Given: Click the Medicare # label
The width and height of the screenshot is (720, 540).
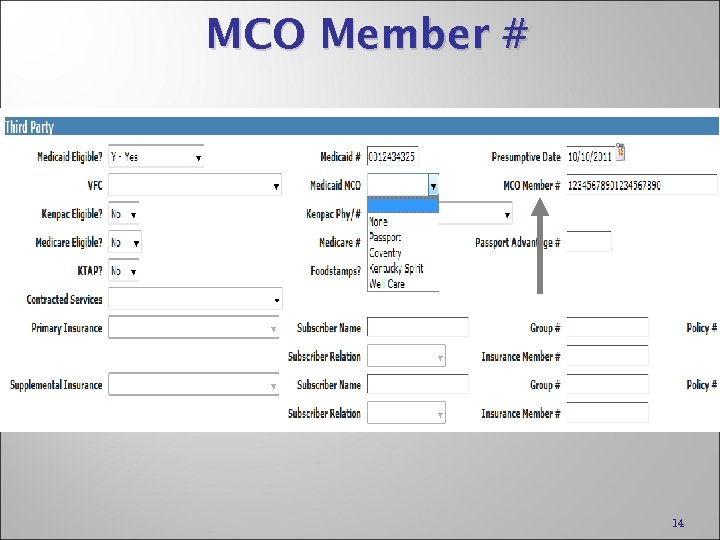Looking at the screenshot, I should click(340, 242).
